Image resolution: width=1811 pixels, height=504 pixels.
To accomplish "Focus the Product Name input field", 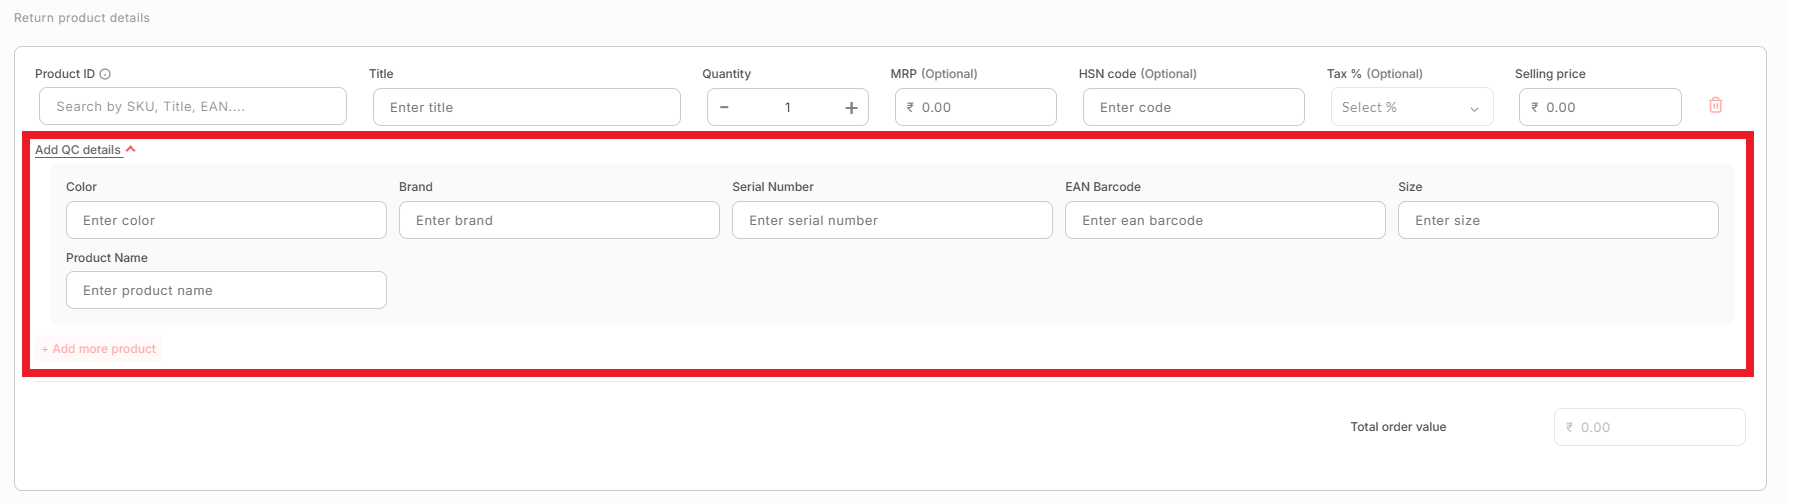I will pyautogui.click(x=226, y=290).
